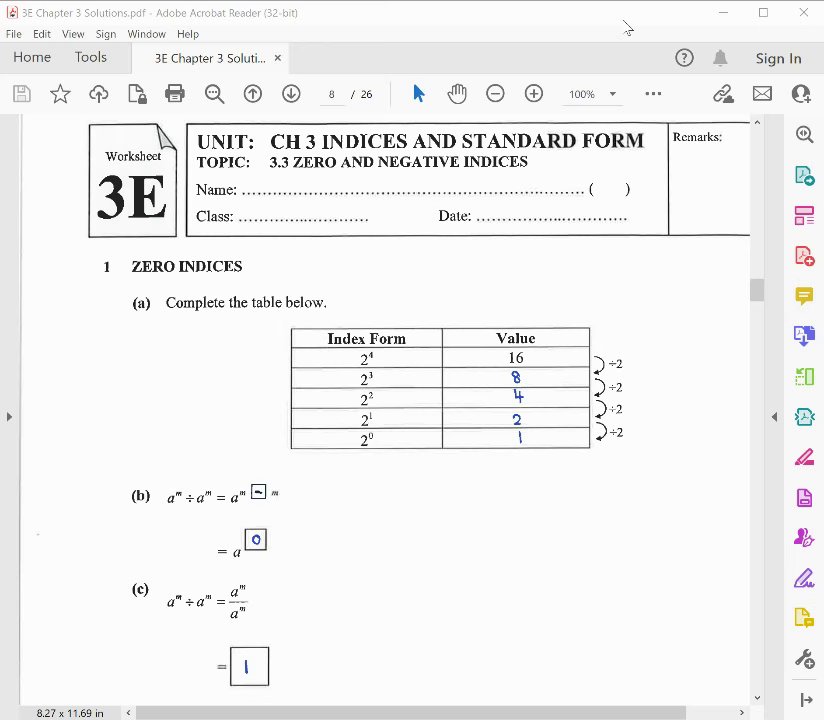Switch to the Tools tab
Viewport: 824px width, 720px height.
coord(90,57)
